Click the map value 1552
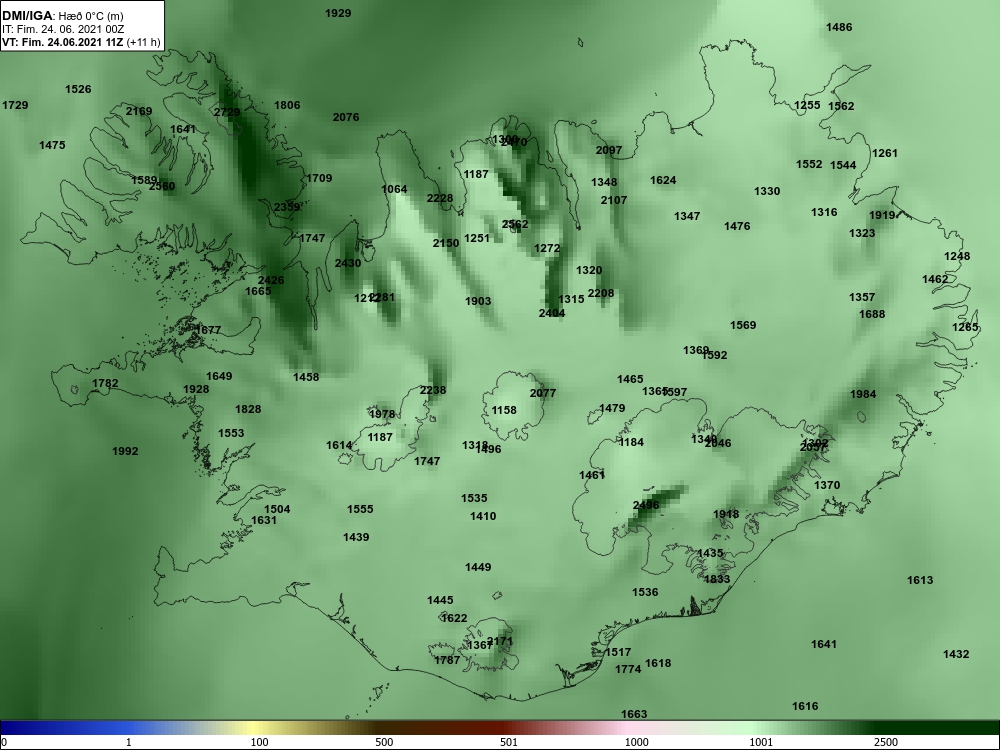 (809, 165)
